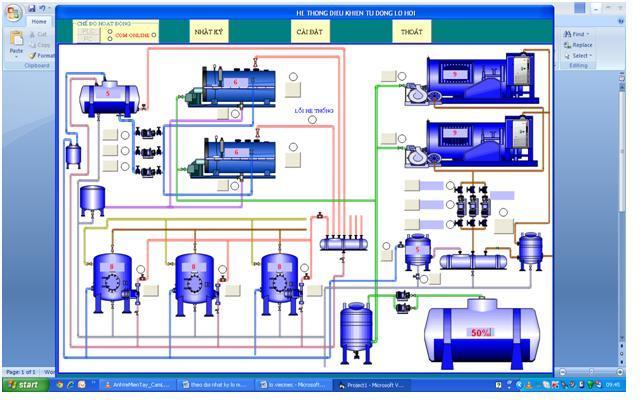Toggle the LỖI HỆ THỐNG indicator circle

[x=312, y=120]
